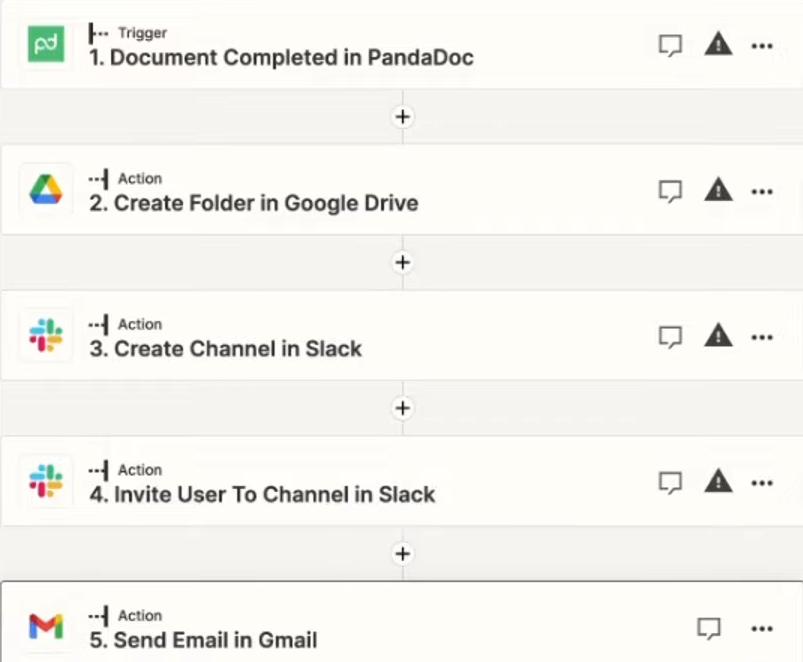
Task: Click the Action label above Send Email
Action: click(x=140, y=615)
